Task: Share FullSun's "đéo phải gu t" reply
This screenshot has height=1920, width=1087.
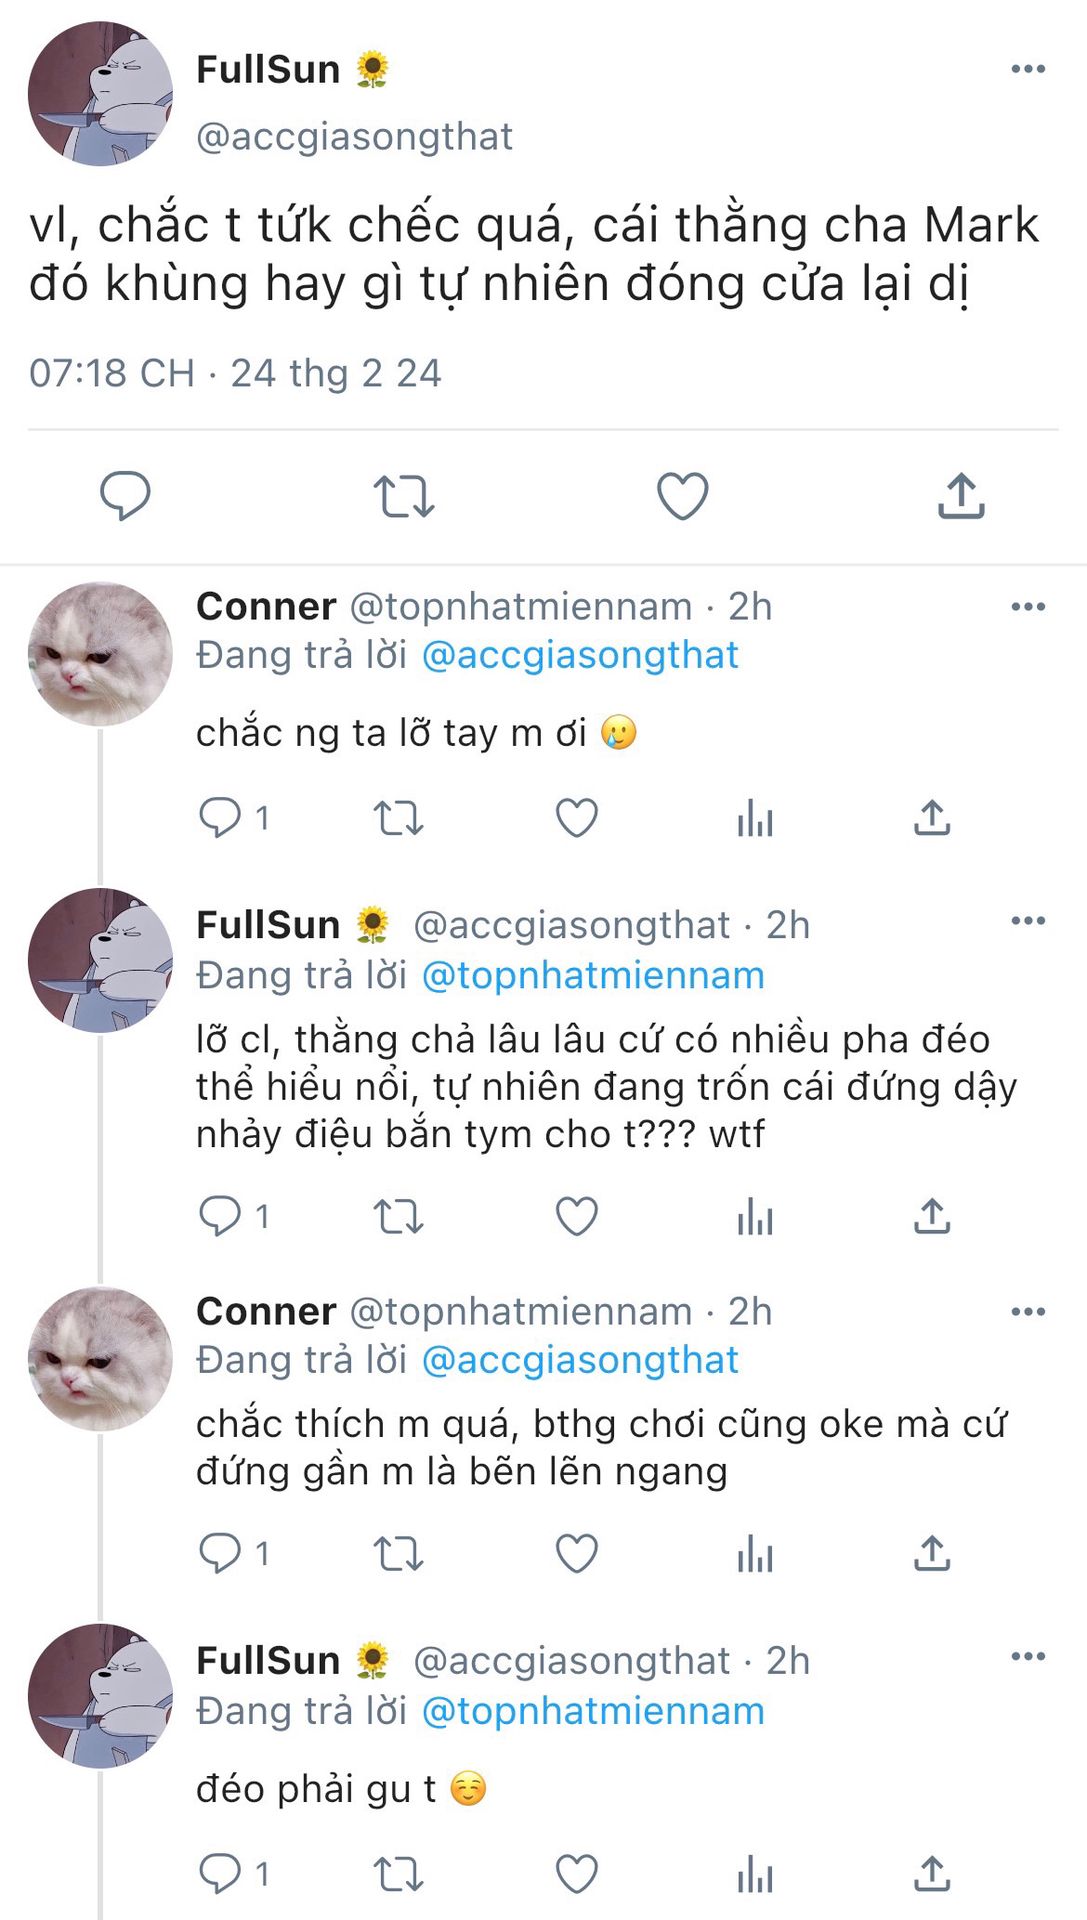Action: coord(932,1873)
